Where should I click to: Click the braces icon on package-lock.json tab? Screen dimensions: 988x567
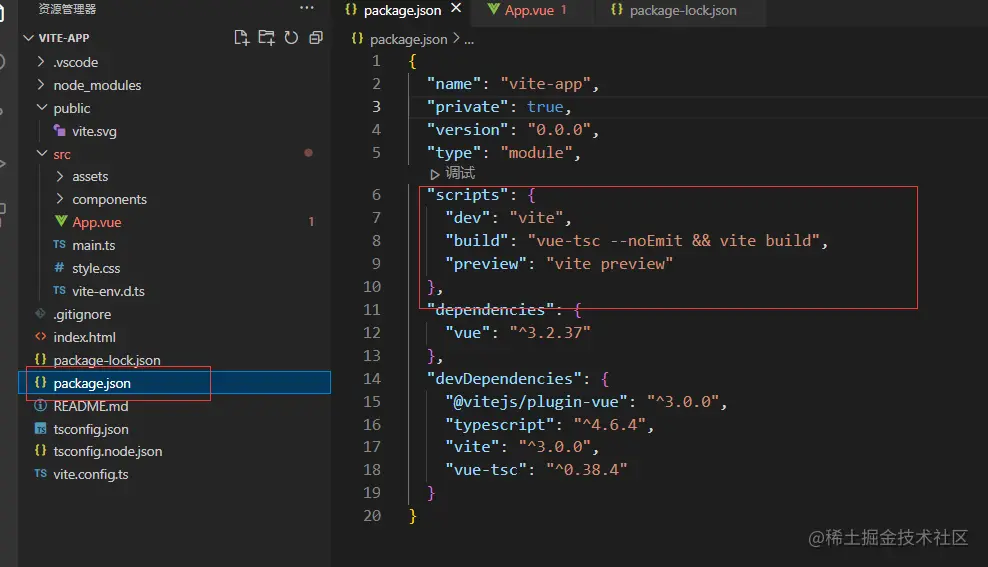[x=617, y=9]
